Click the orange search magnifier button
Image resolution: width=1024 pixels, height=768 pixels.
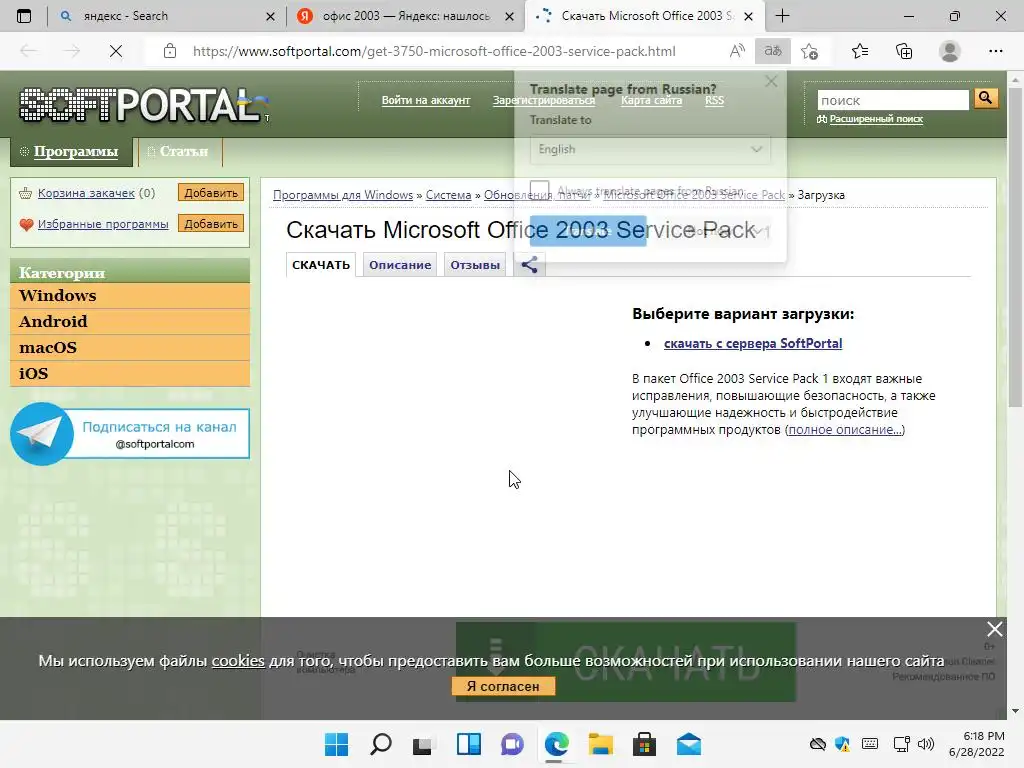coord(985,99)
